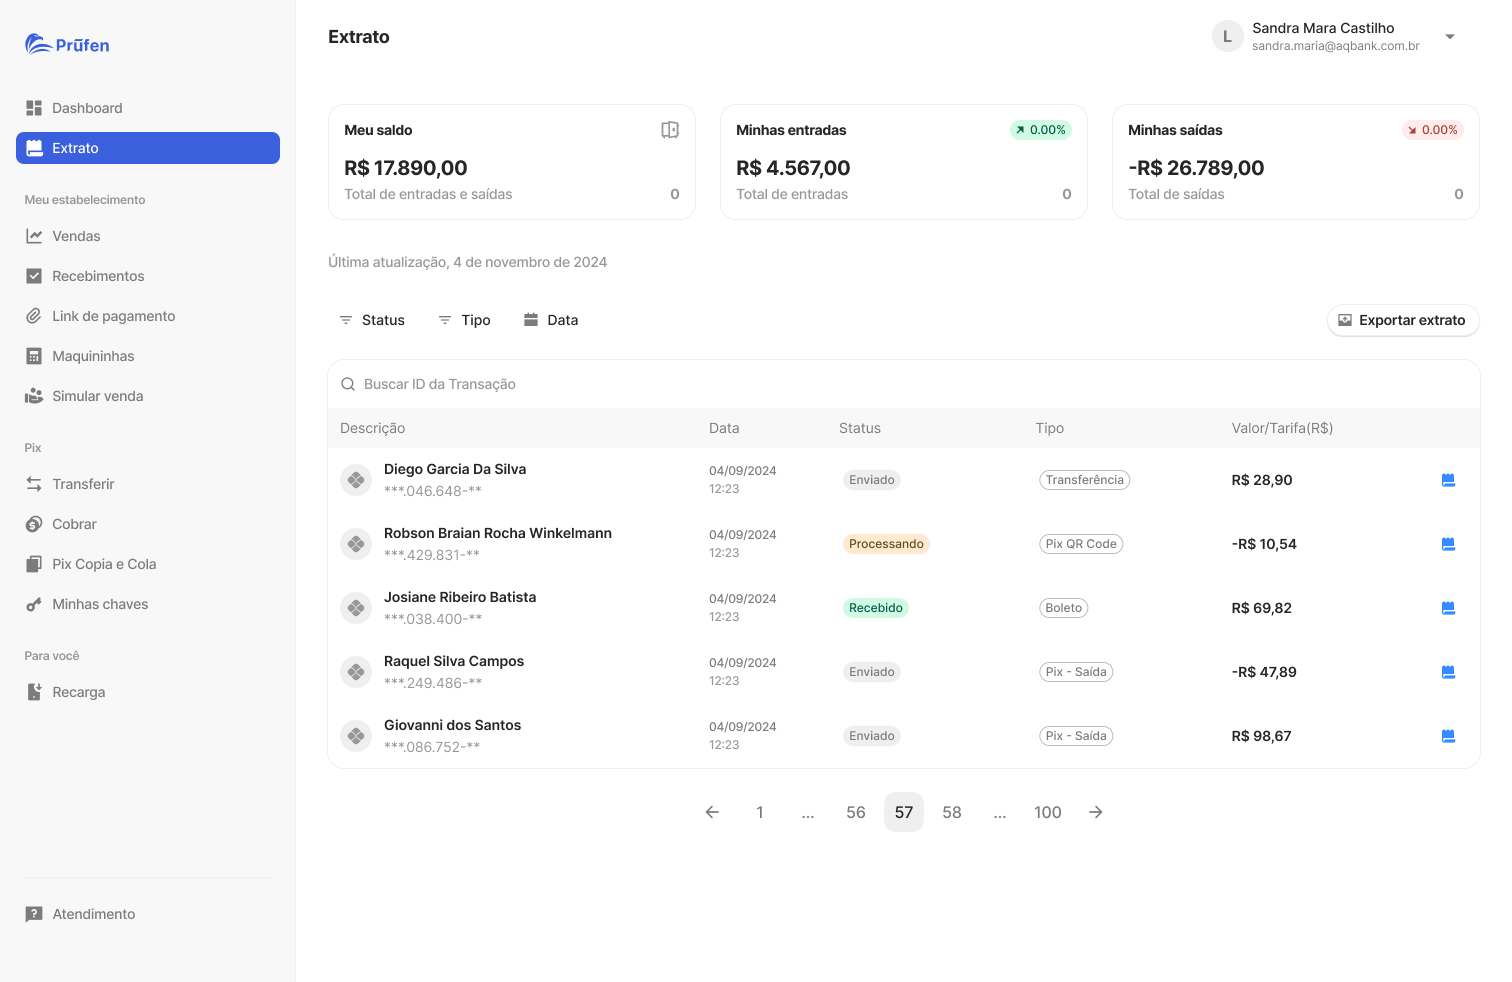
Task: Click the balance visibility icon in Meu saldo
Action: coord(670,130)
